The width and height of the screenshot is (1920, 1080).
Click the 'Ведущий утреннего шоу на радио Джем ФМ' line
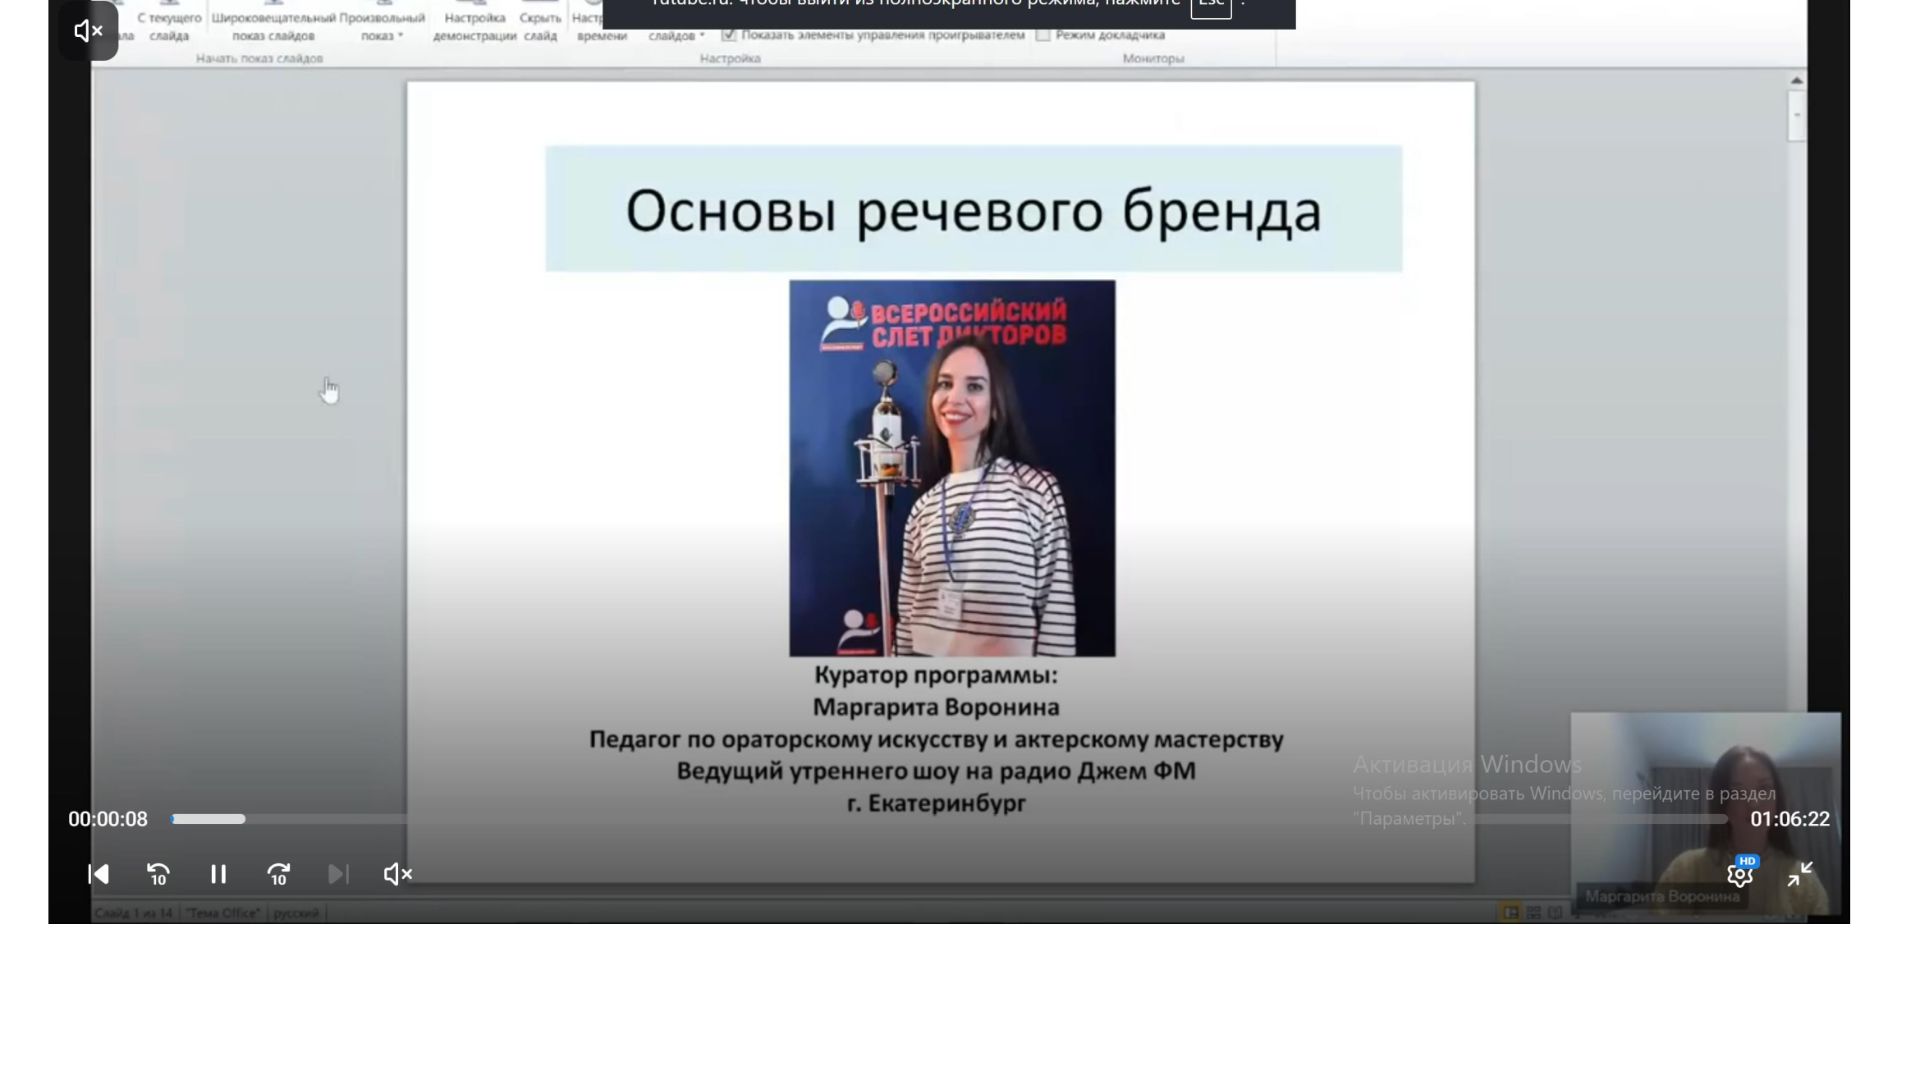[936, 771]
